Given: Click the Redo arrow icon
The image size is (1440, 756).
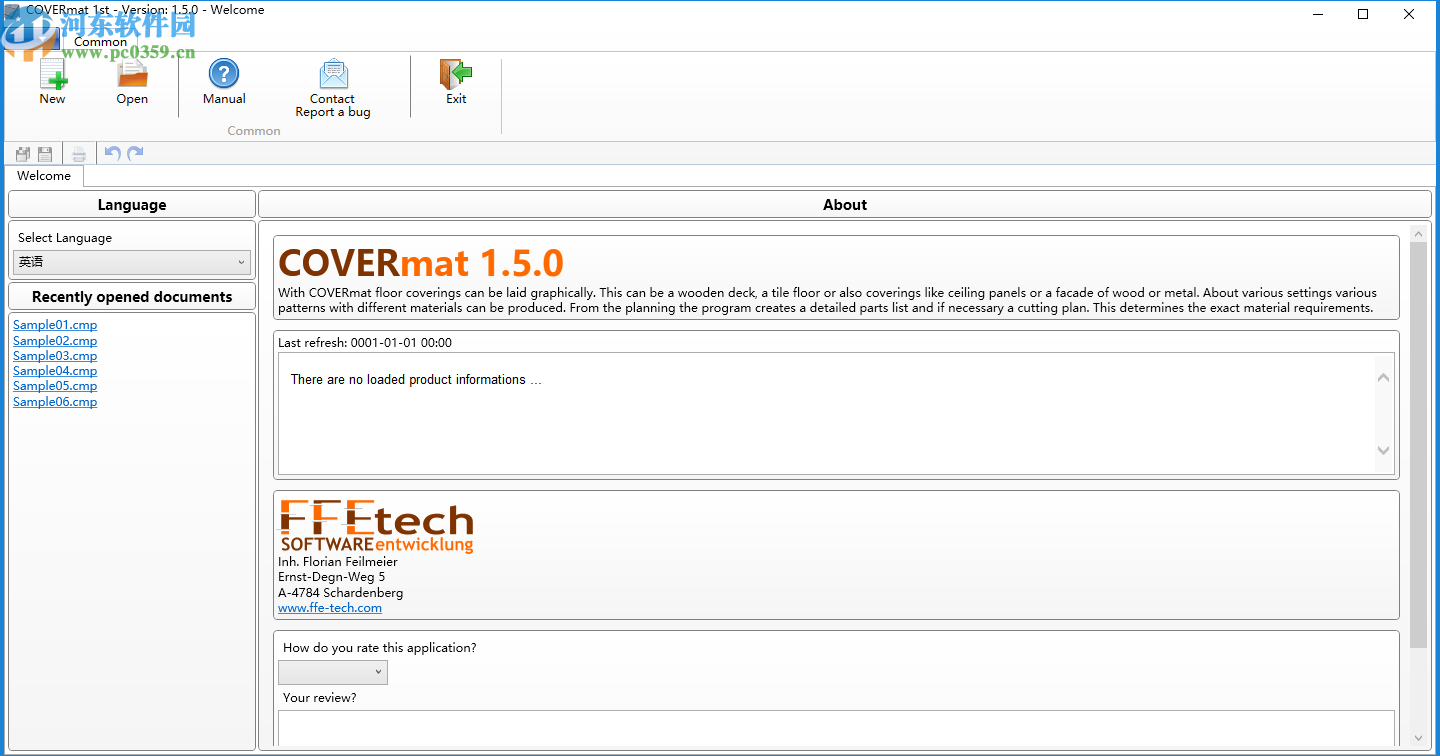Looking at the screenshot, I should pos(135,153).
